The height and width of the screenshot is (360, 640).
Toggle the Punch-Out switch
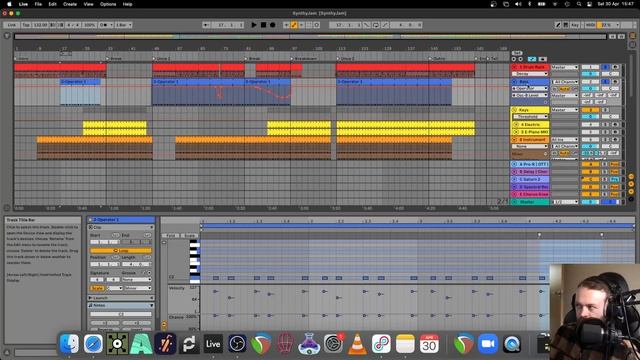pos(385,25)
